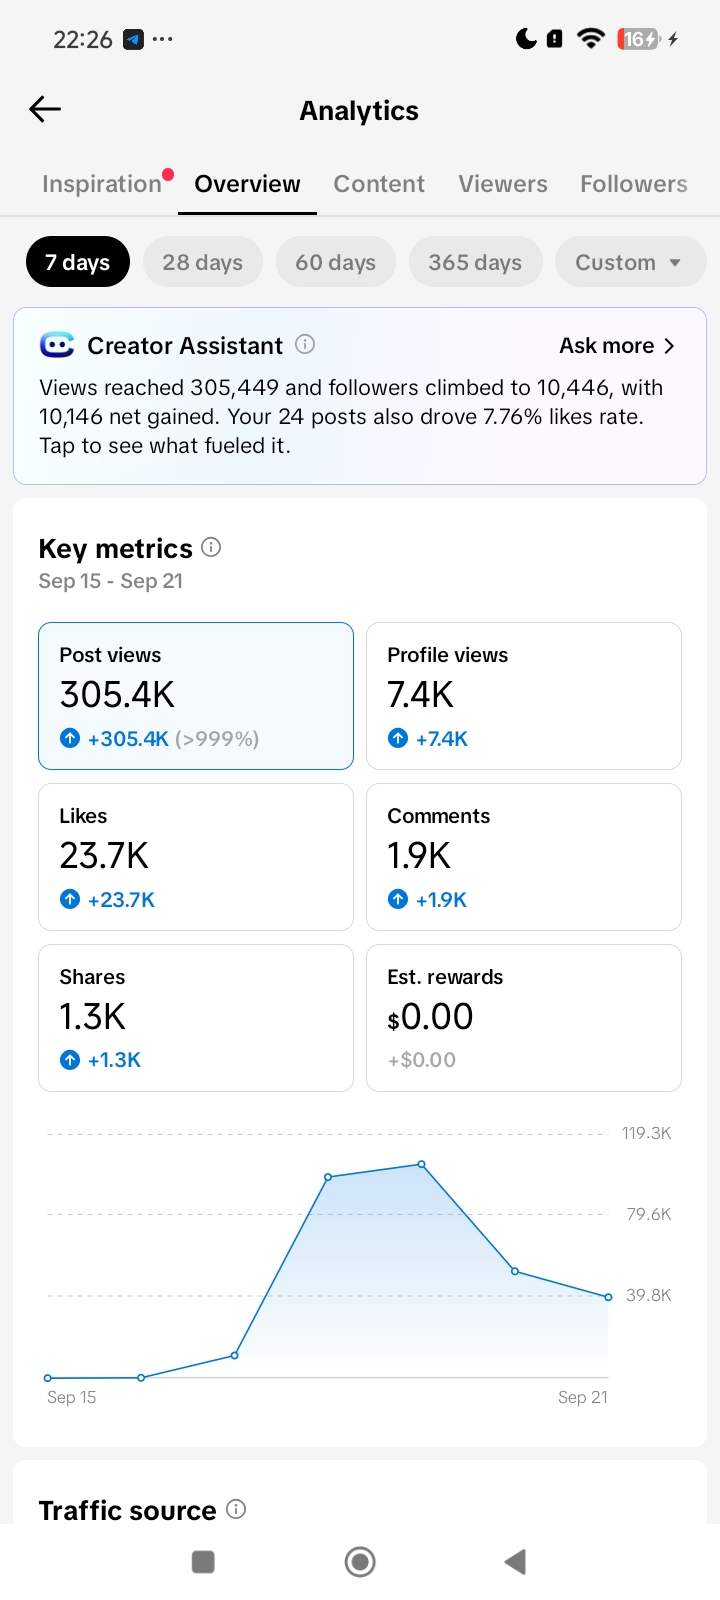The height and width of the screenshot is (1600, 720).
Task: Open the Inspiration tab
Action: coord(102,184)
